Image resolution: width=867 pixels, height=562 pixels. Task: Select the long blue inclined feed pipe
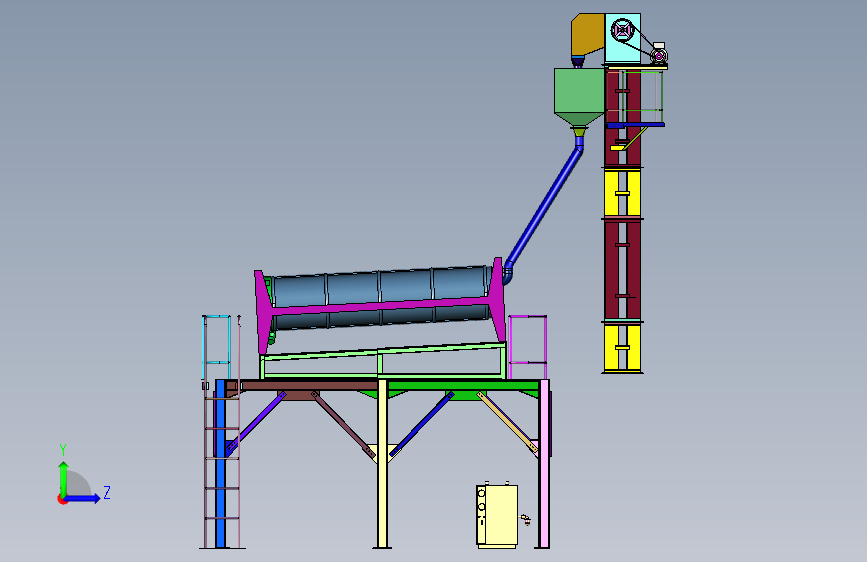pos(545,207)
